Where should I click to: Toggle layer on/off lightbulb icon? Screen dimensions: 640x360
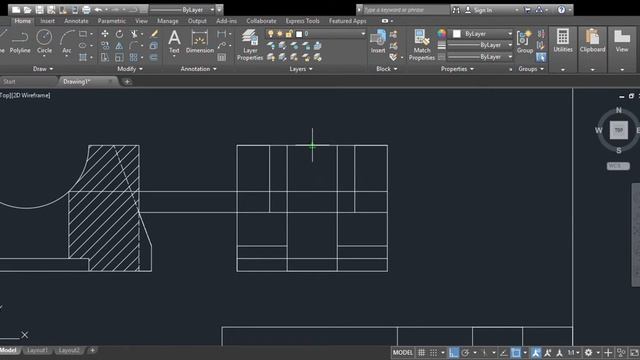coord(270,33)
